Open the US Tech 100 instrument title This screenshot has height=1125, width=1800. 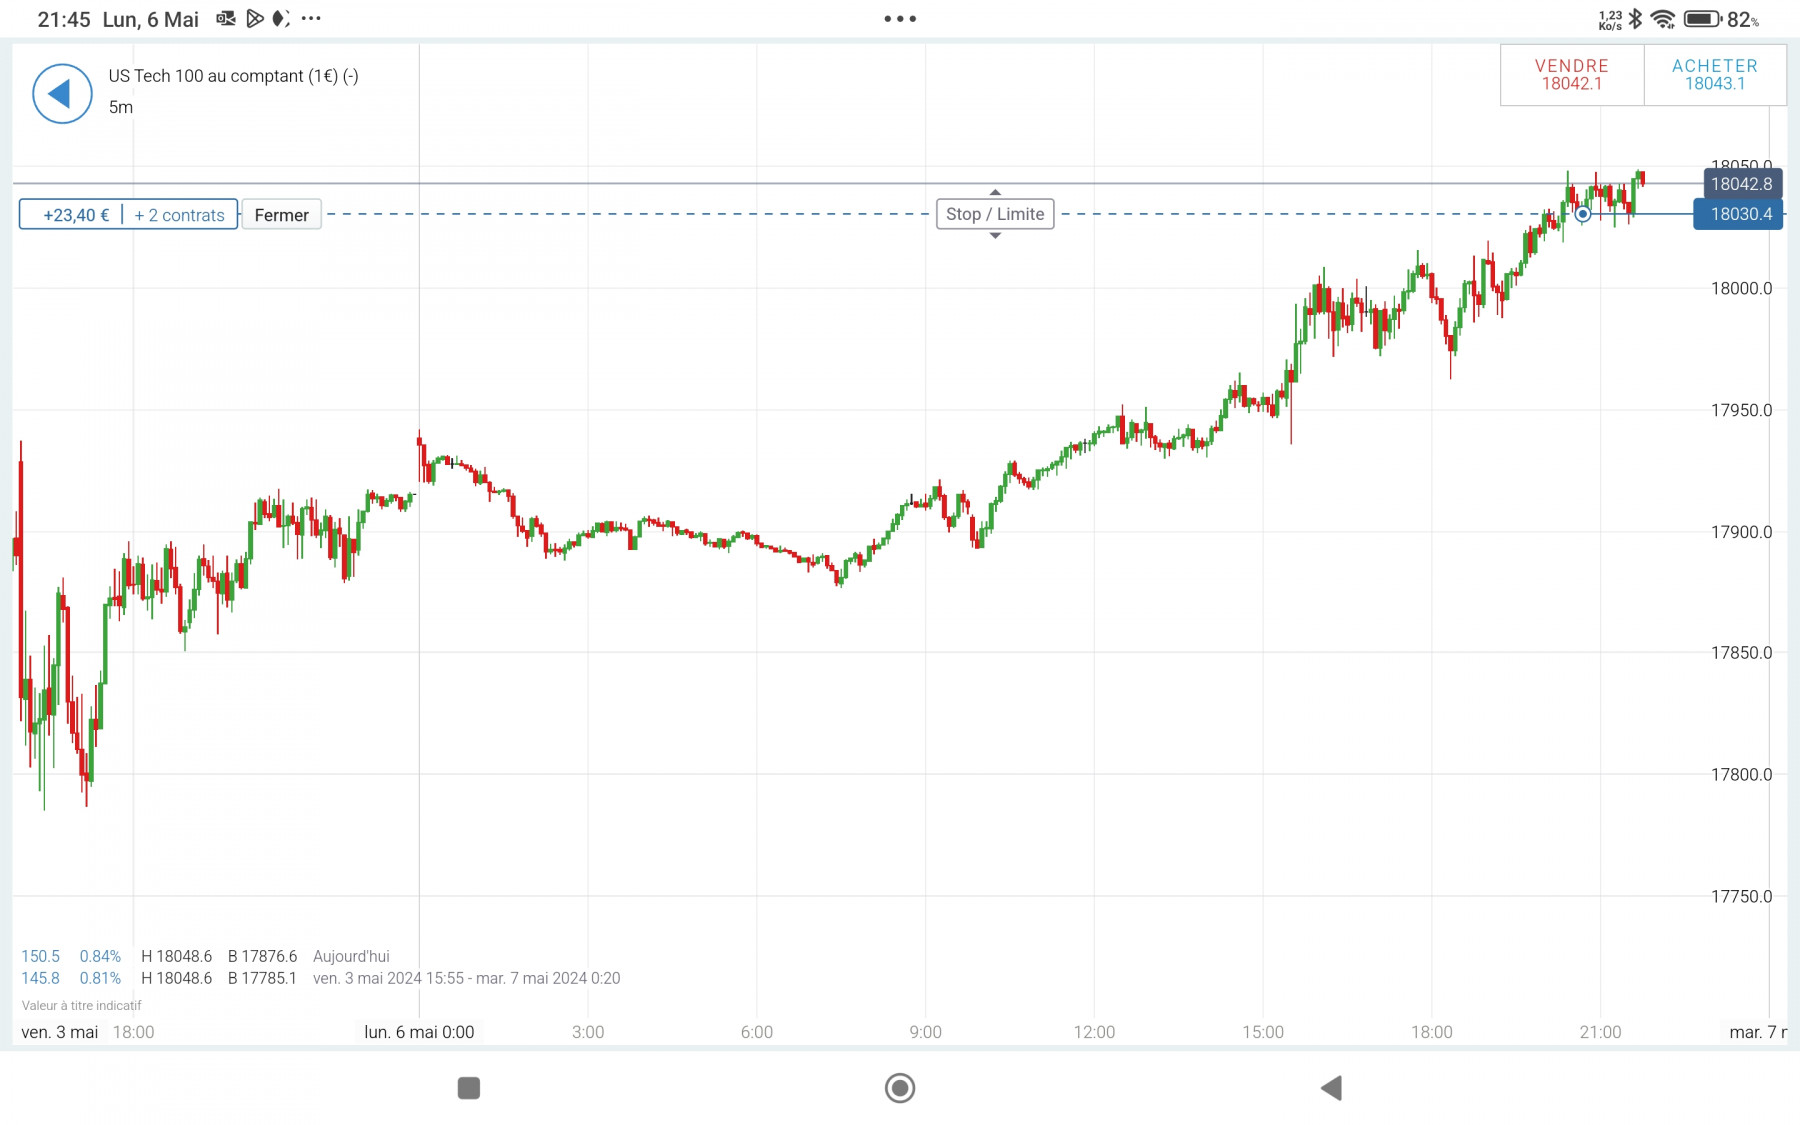pos(233,76)
